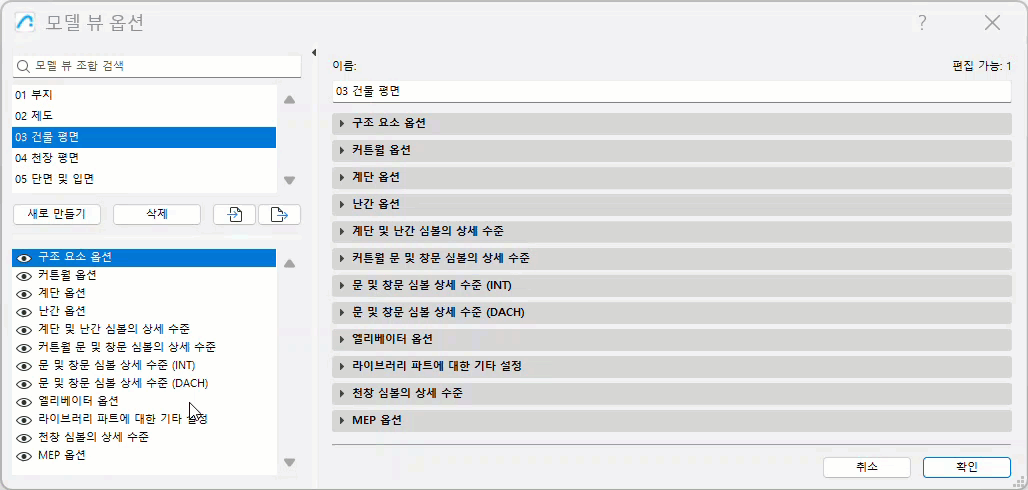The image size is (1028, 490).
Task: Click the 취소 button
Action: 867,467
